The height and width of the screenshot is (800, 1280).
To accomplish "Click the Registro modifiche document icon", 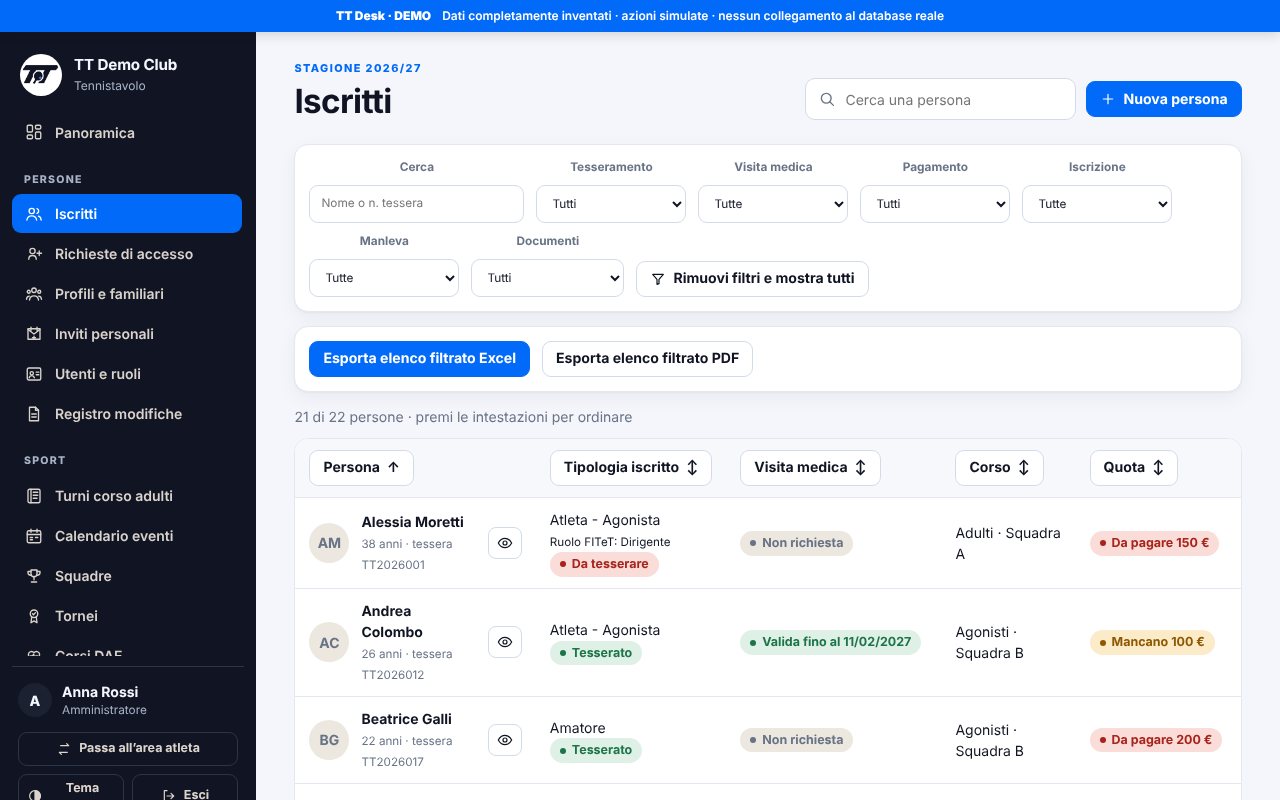I will click(x=34, y=414).
